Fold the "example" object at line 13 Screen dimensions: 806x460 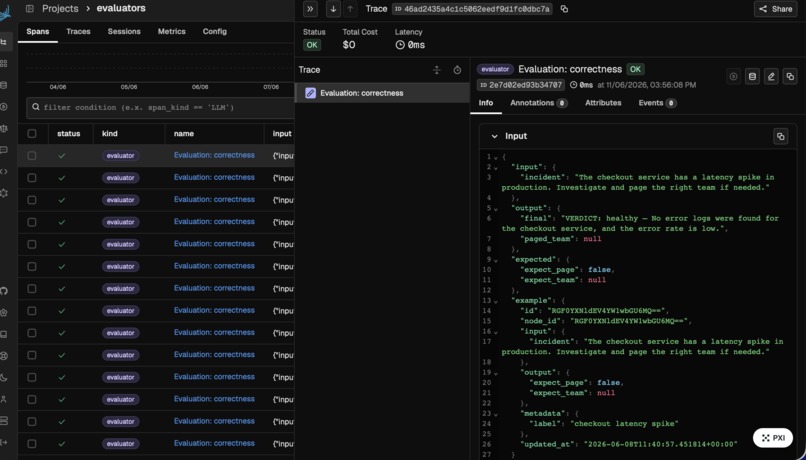496,301
